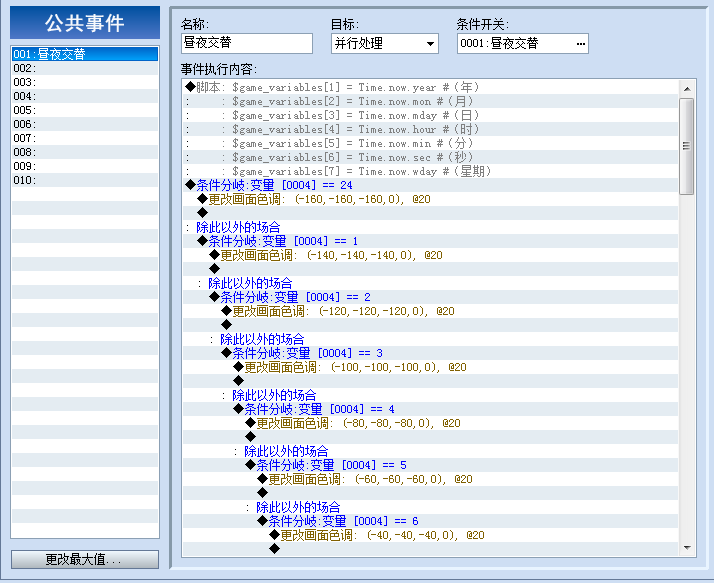Image resolution: width=714 pixels, height=583 pixels.
Task: Select conditional branch 变量 [0004] == 2
Action: tap(430, 297)
